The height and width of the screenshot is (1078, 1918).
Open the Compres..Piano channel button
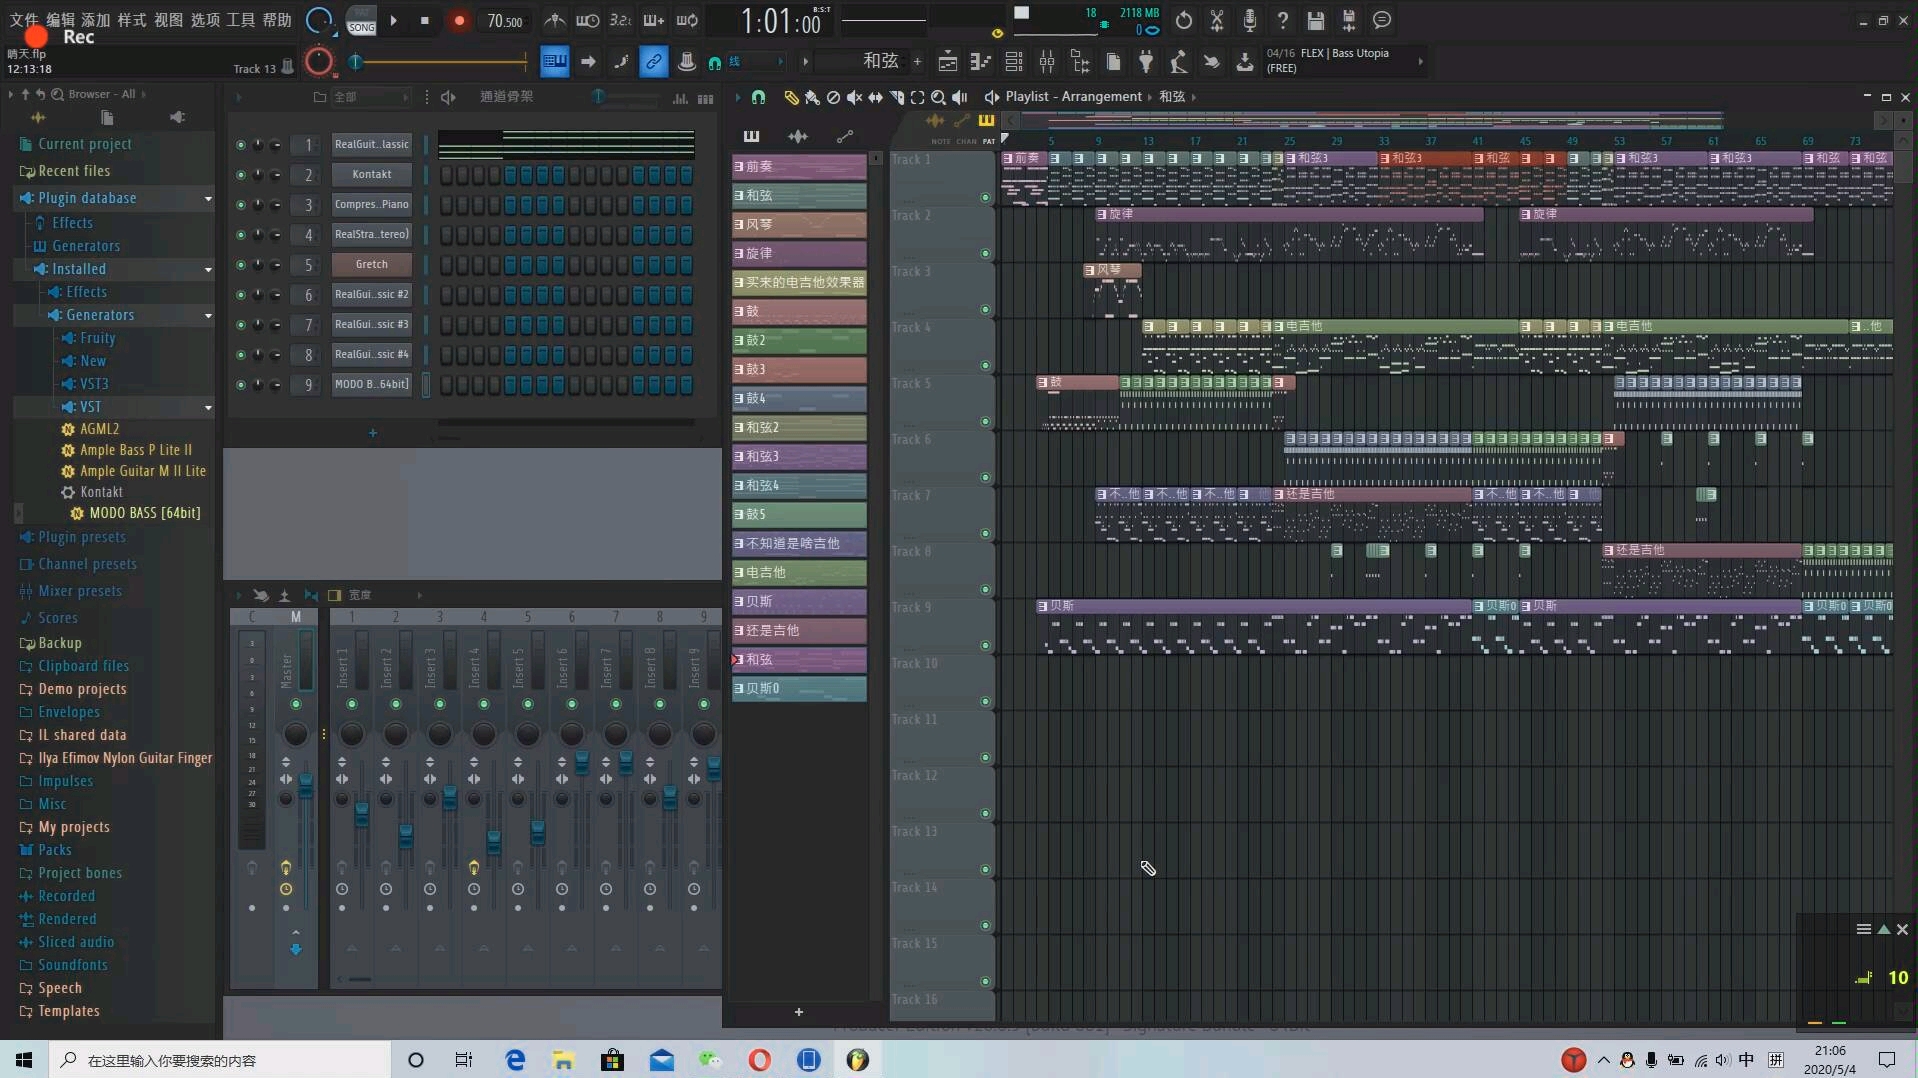point(372,205)
